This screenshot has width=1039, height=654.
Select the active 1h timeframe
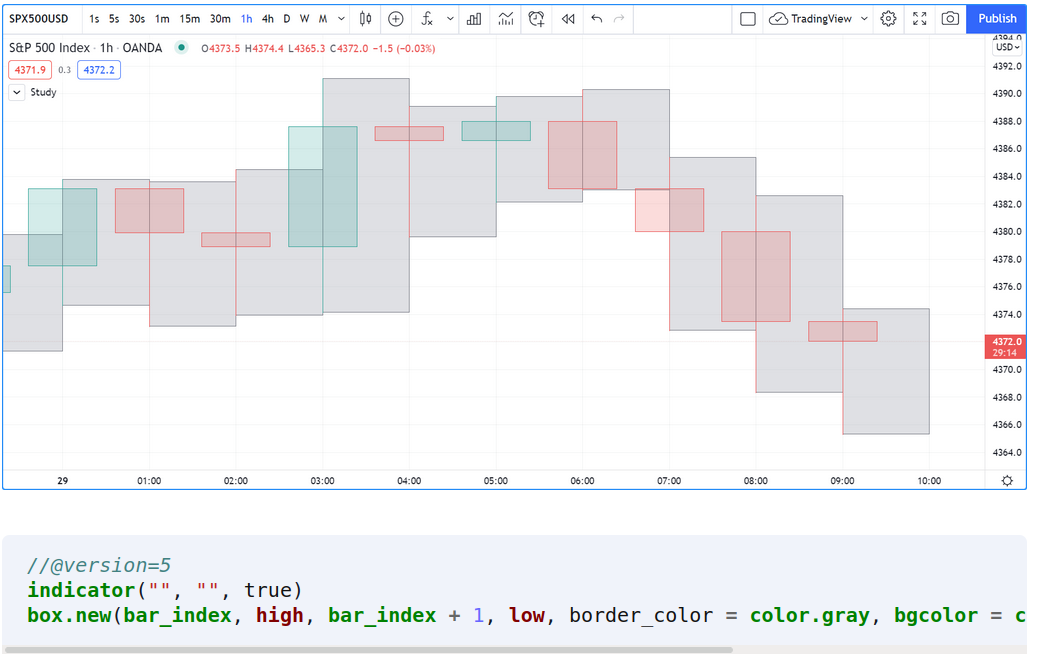tap(246, 19)
